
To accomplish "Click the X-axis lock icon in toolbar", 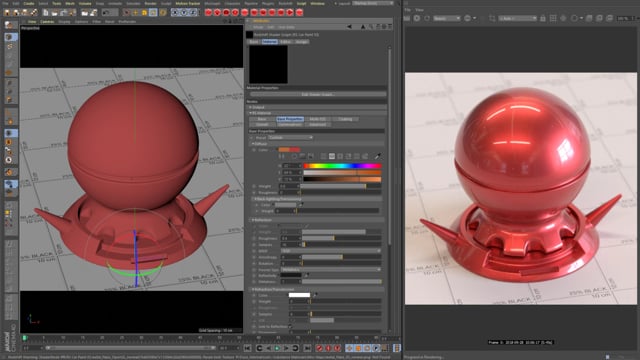I will click(x=175, y=13).
